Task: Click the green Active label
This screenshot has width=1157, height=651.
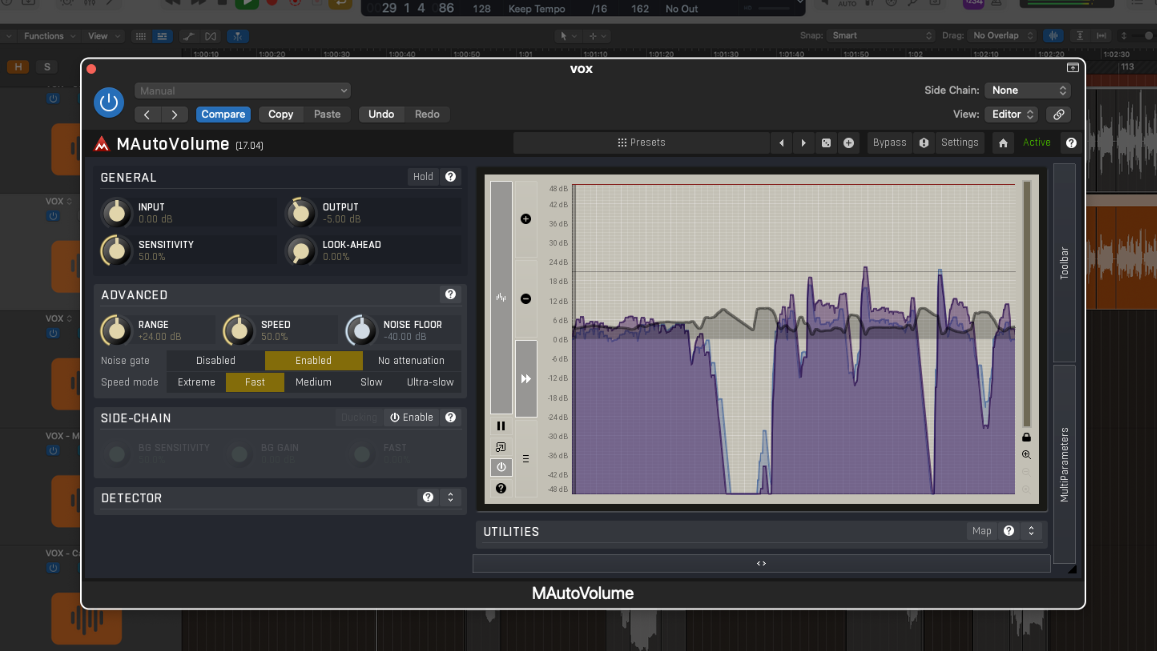Action: coord(1036,142)
